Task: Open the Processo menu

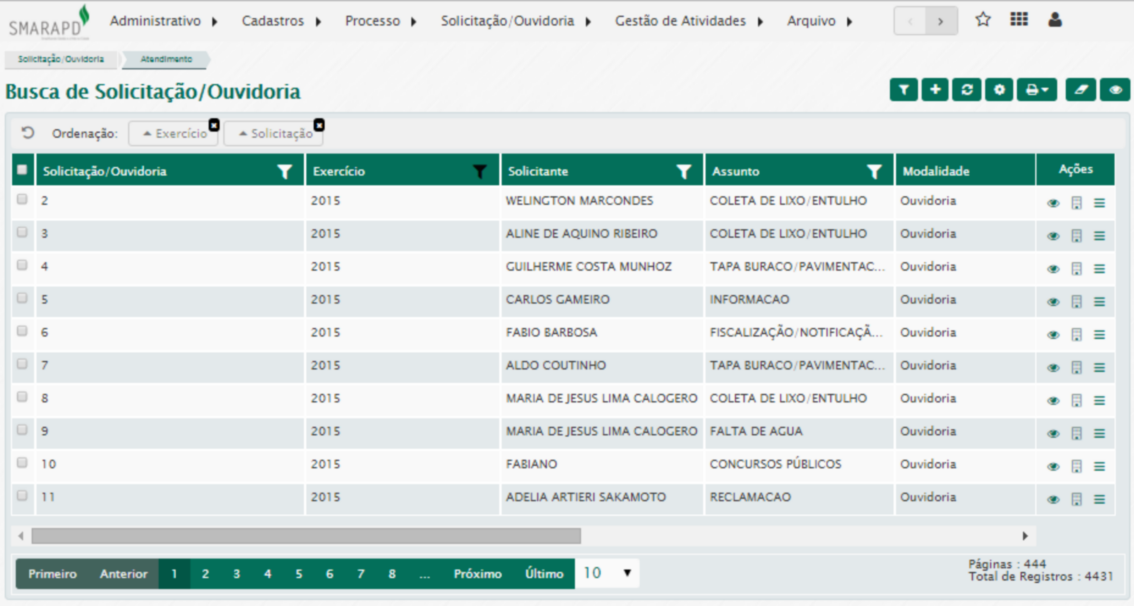Action: tap(380, 21)
